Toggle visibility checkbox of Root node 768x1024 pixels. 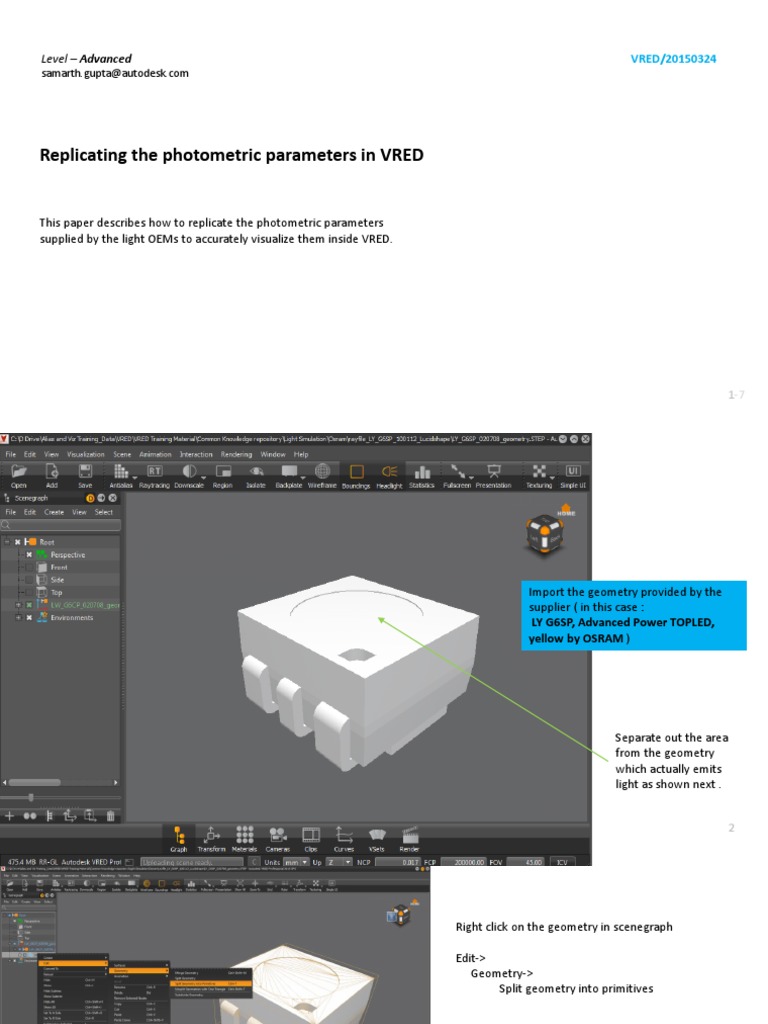tap(18, 542)
